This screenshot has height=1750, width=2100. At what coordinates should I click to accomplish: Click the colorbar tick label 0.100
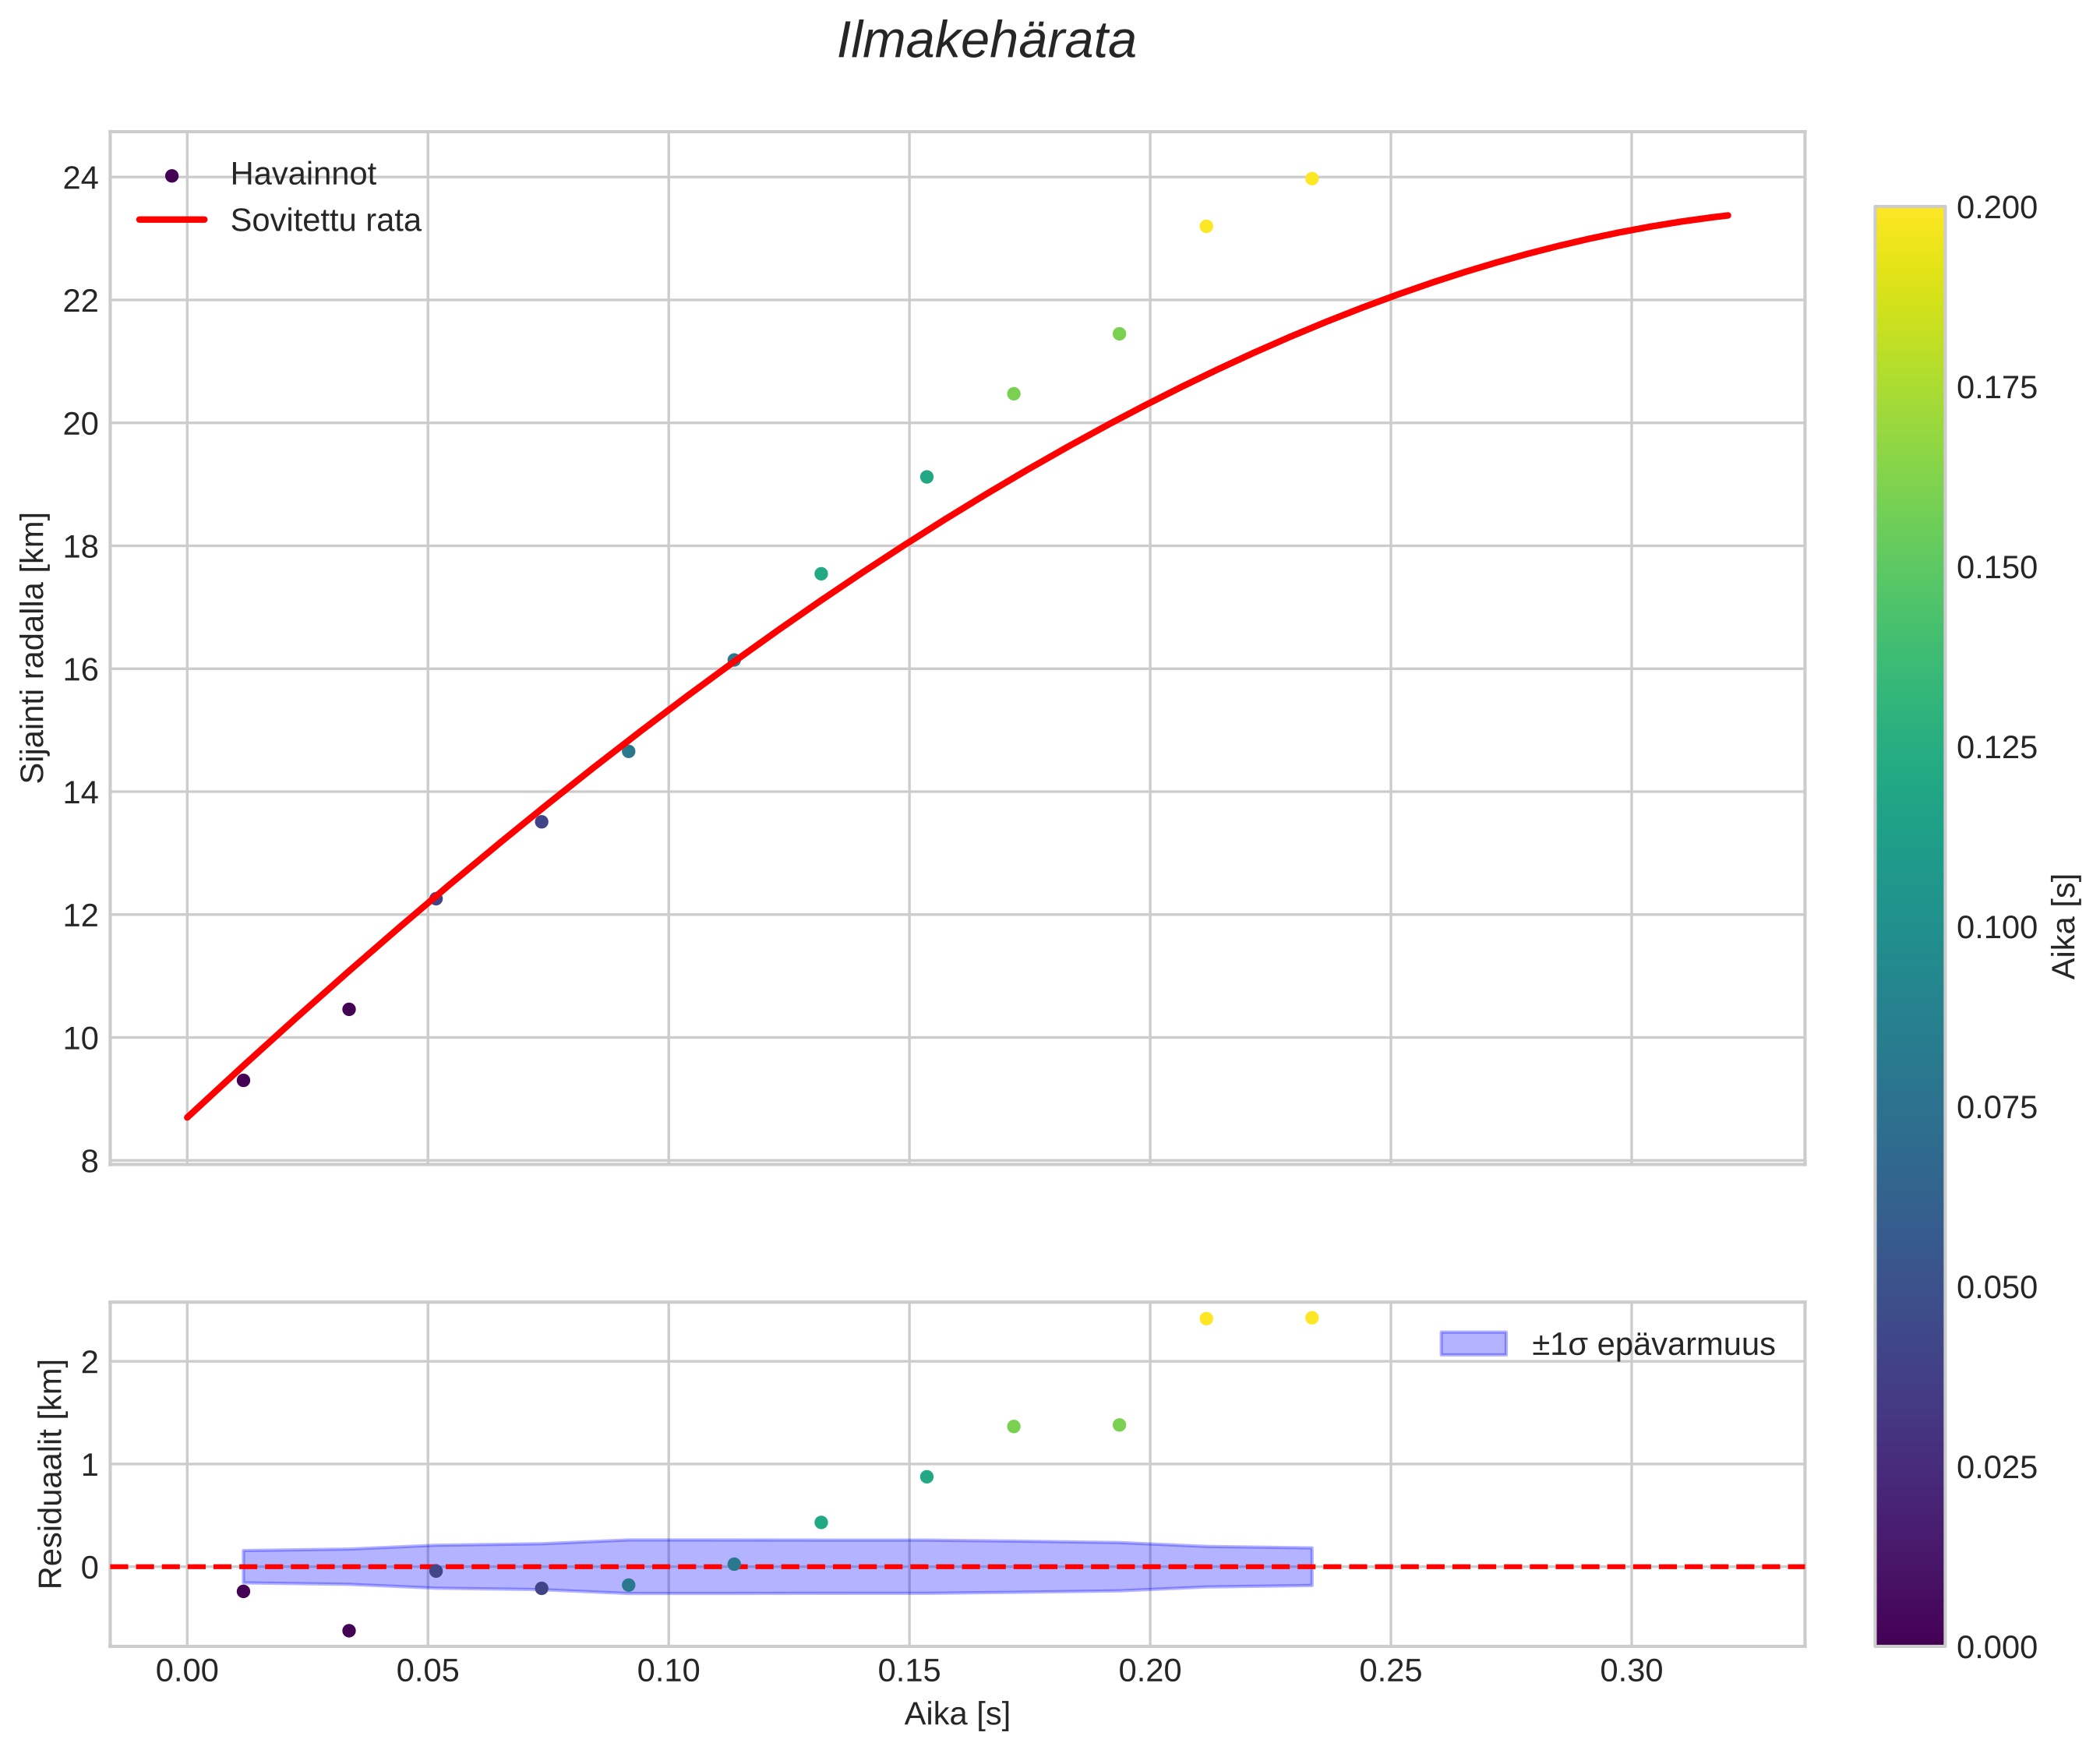(x=1996, y=927)
